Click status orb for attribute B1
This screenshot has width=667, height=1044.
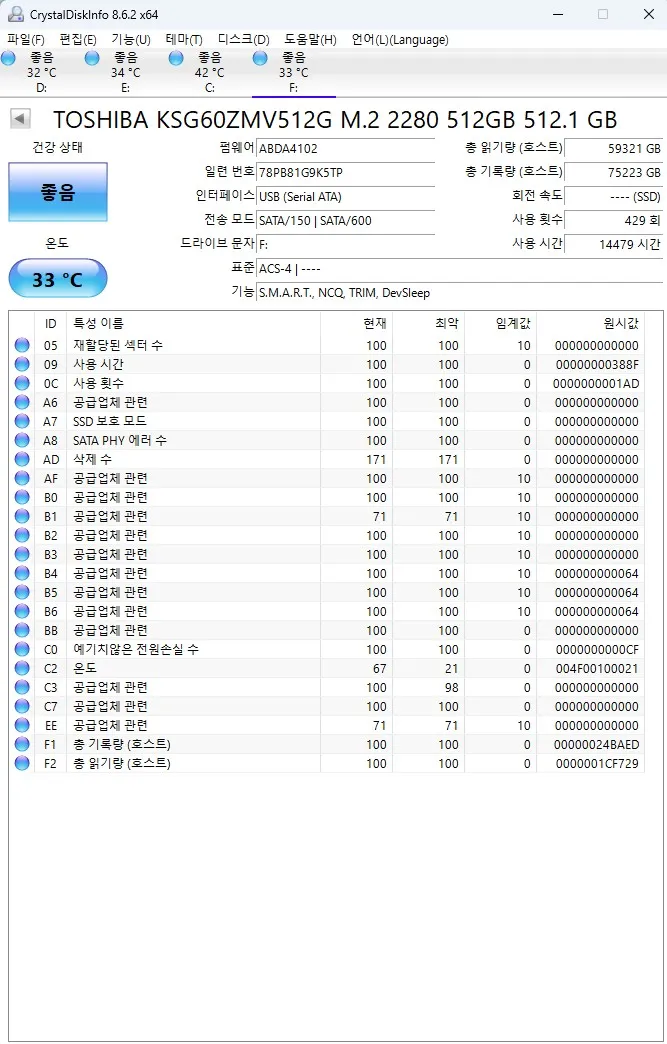(22, 516)
